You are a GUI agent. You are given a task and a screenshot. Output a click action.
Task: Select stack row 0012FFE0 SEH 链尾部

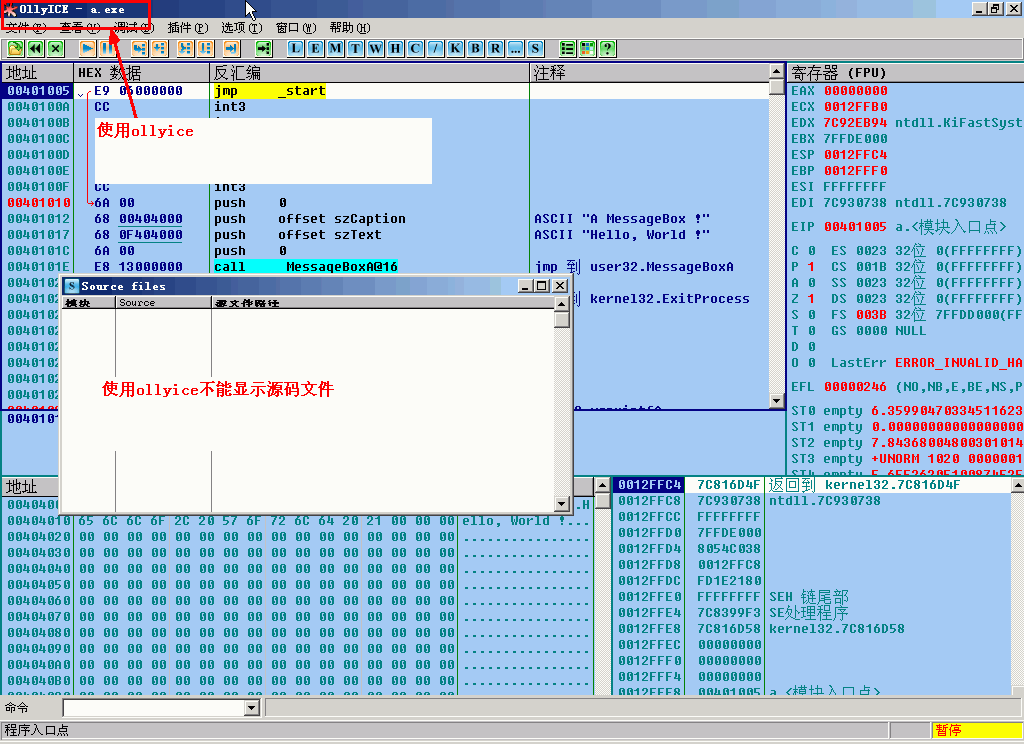(x=812, y=596)
